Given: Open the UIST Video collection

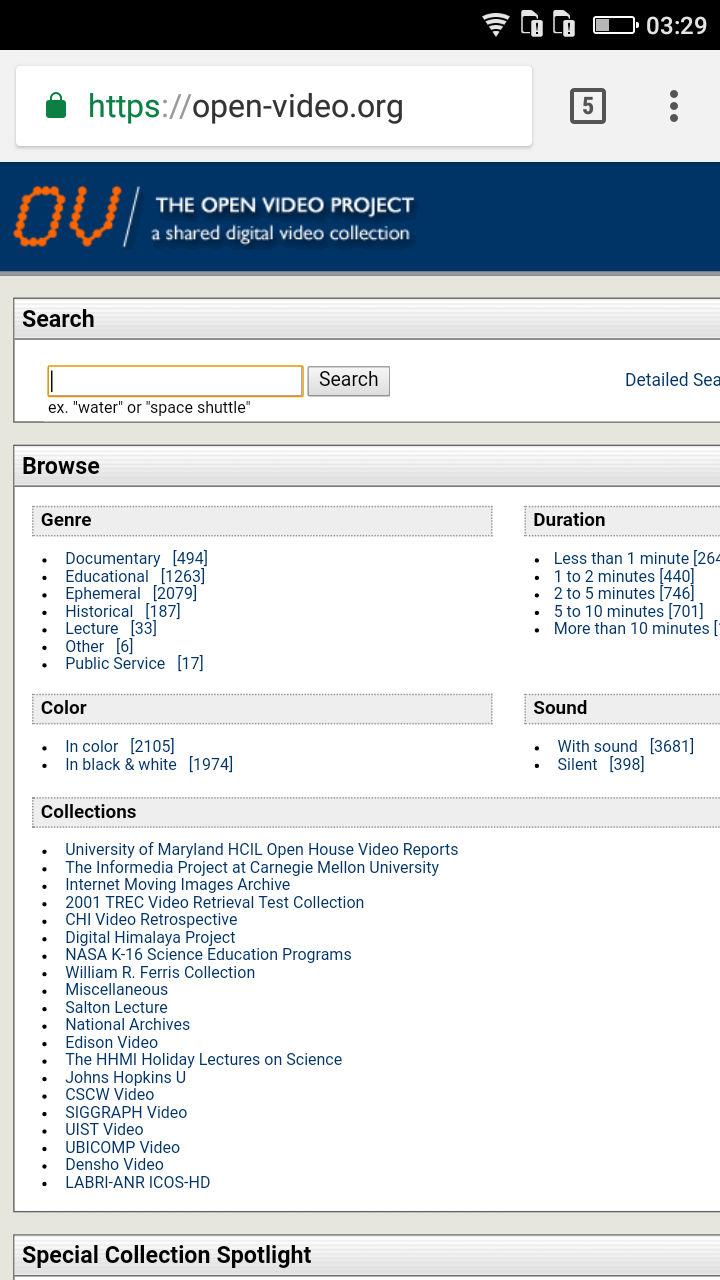Looking at the screenshot, I should 104,1129.
